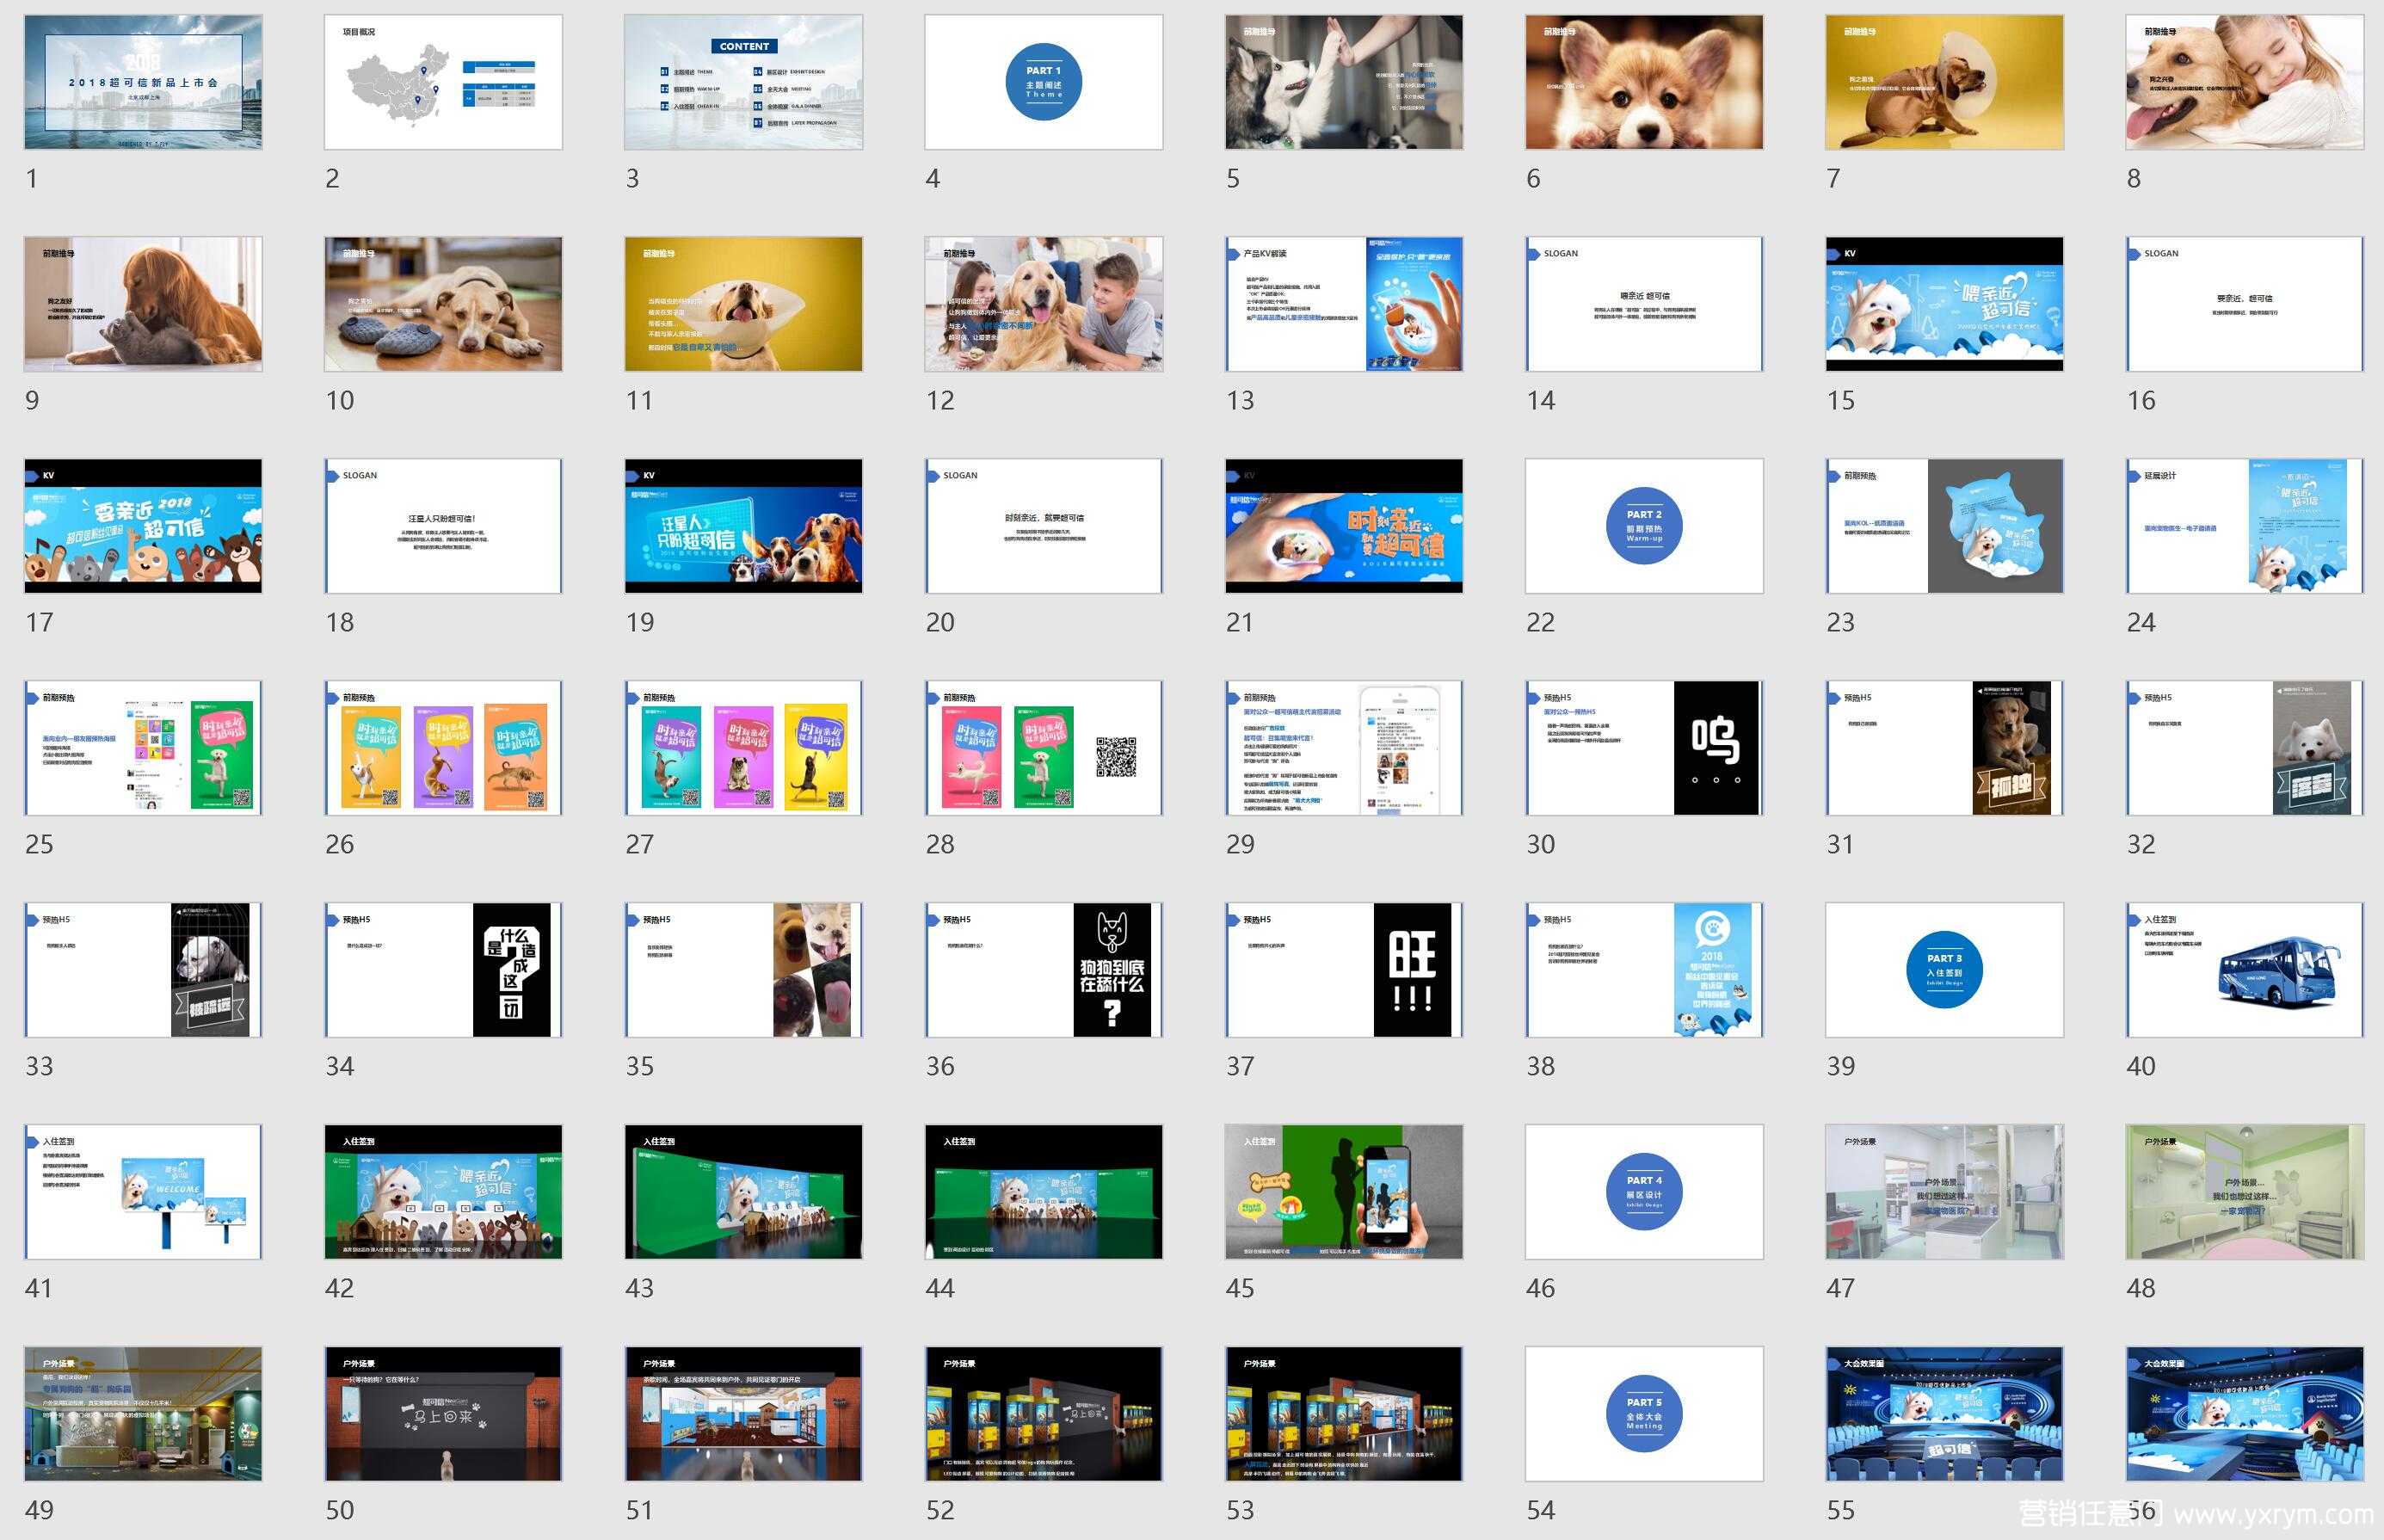
Task: Pick slide 44 wide green stage view
Action: tap(1044, 1192)
